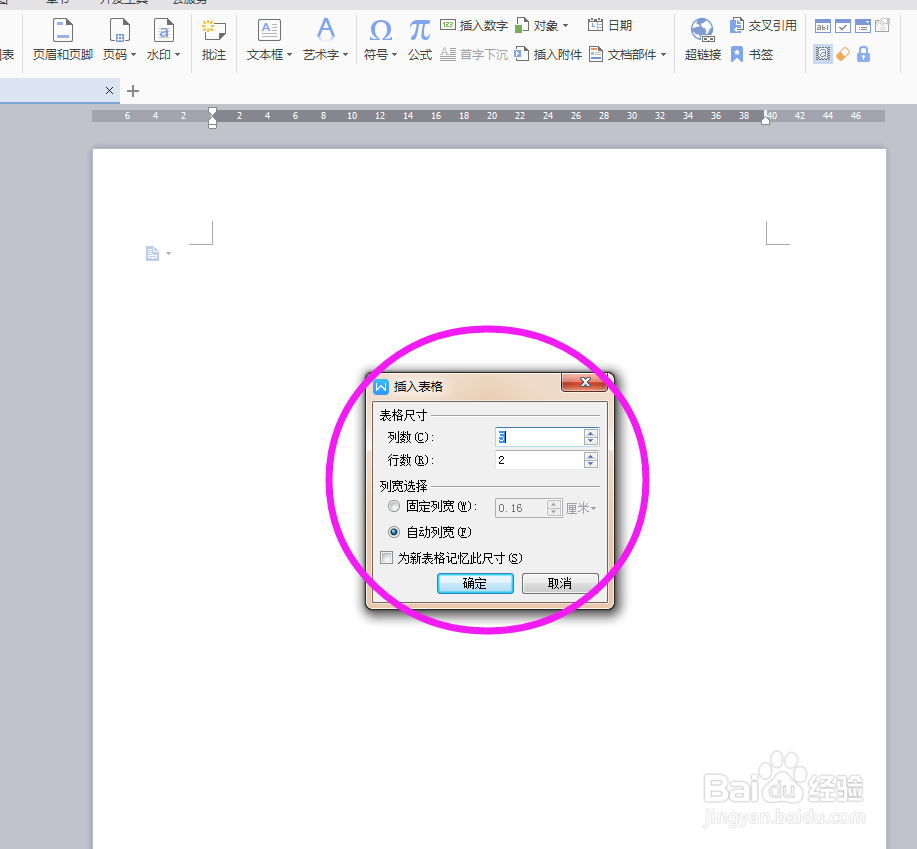
Task: Confirm table insertion with 确定
Action: point(474,583)
